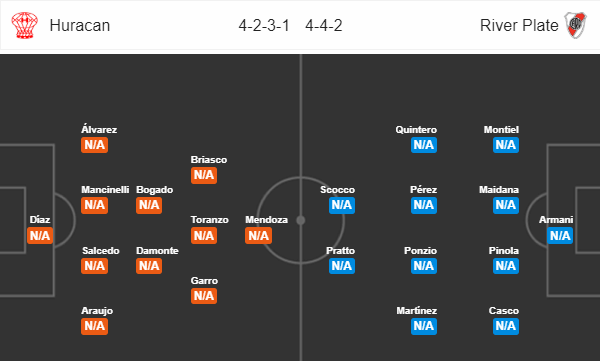Click the Huracan club crest icon

tap(24, 25)
